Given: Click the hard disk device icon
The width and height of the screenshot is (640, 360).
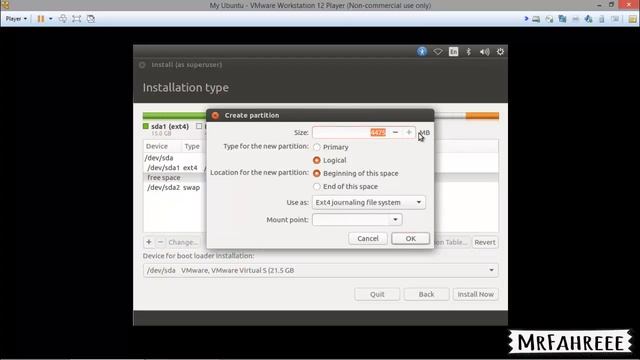Looking at the screenshot, I should [536, 19].
